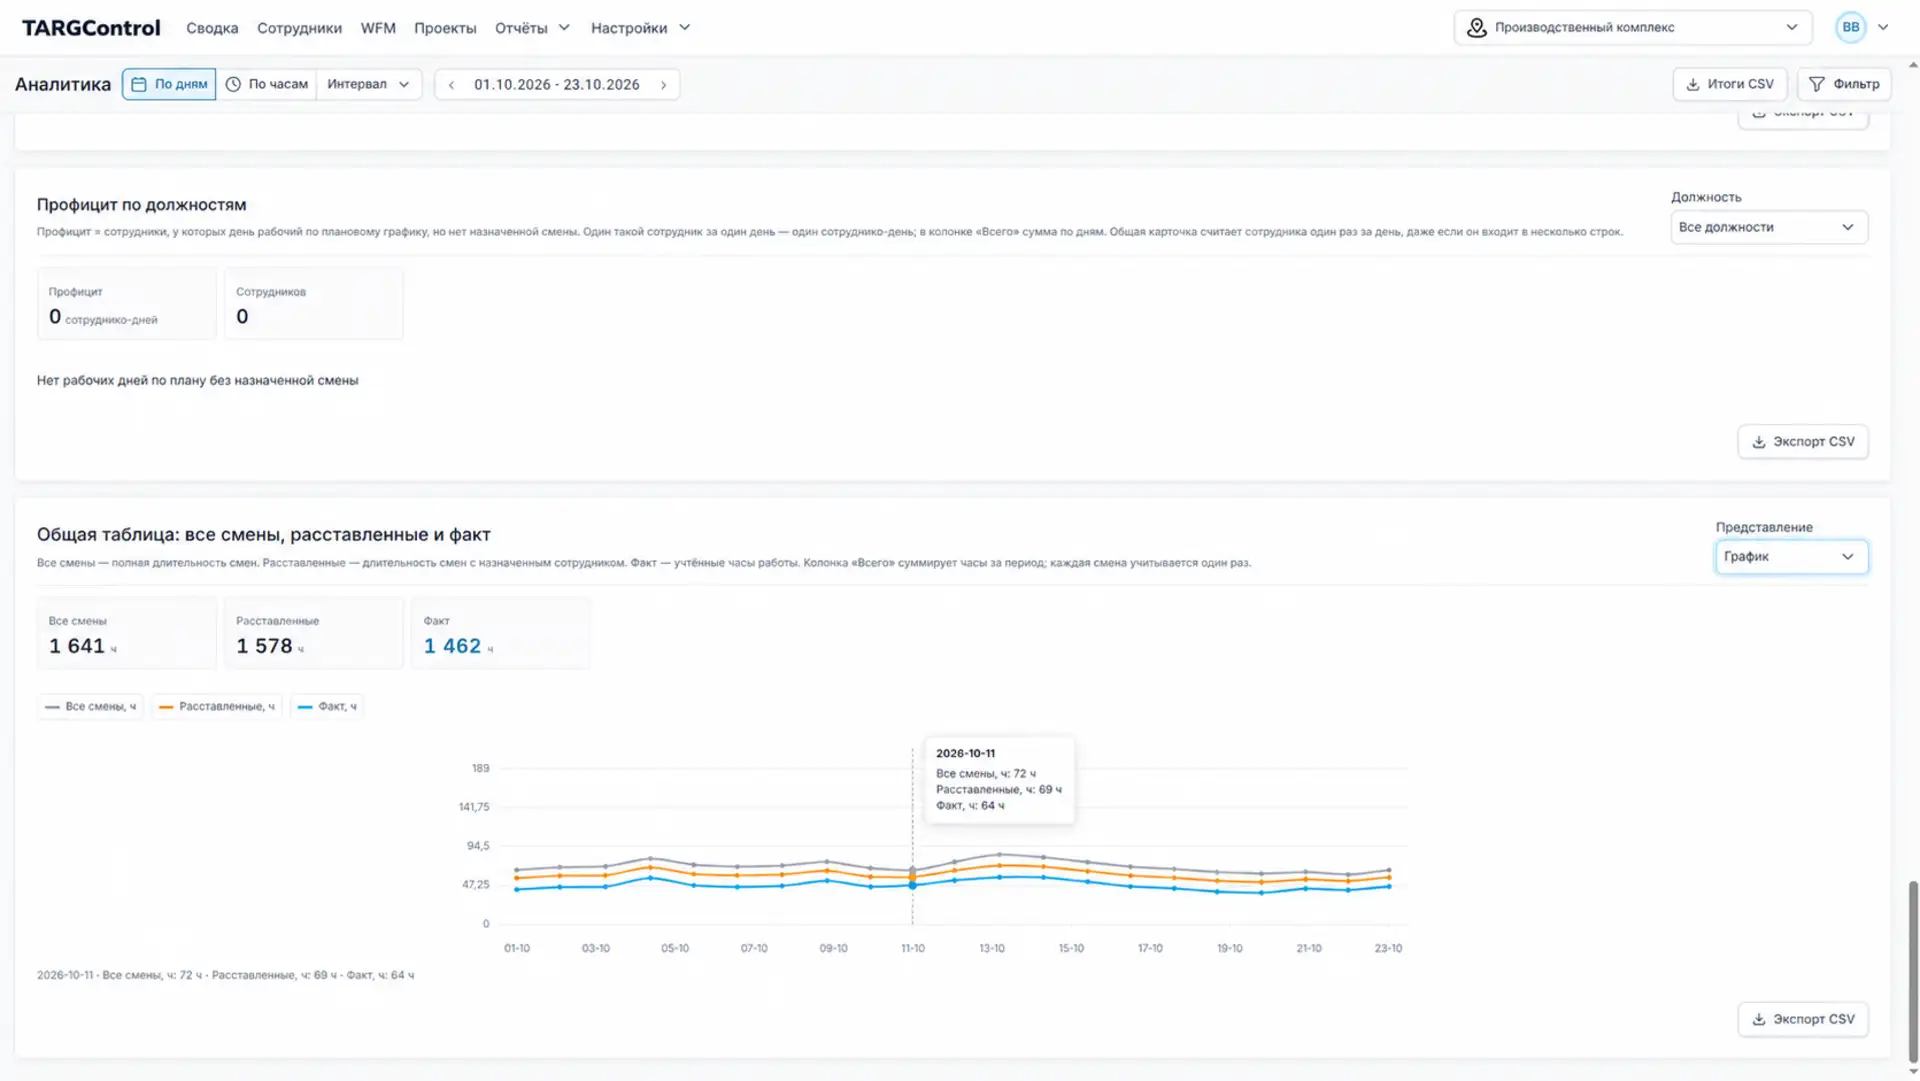
Task: Click the calendar icon on По дням
Action: [139, 85]
